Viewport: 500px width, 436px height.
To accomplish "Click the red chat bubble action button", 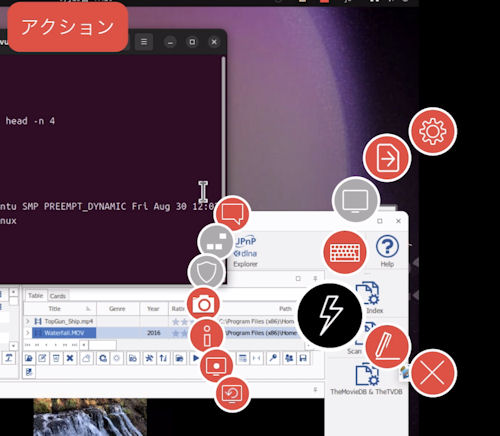I will coord(232,213).
